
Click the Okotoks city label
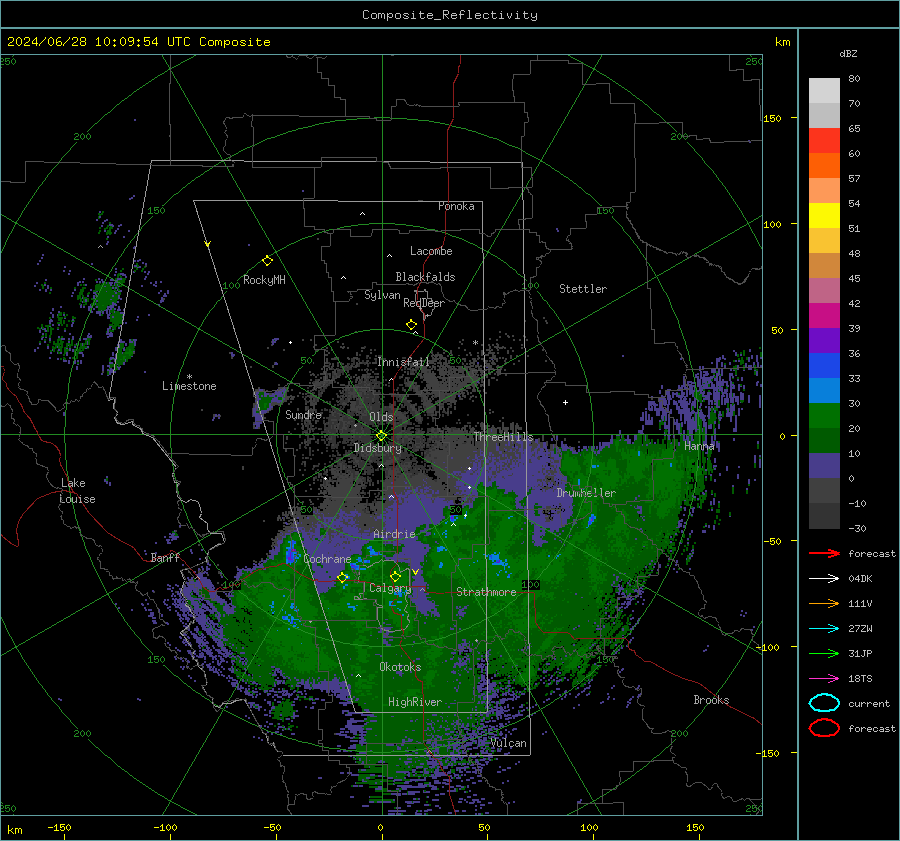[x=400, y=667]
